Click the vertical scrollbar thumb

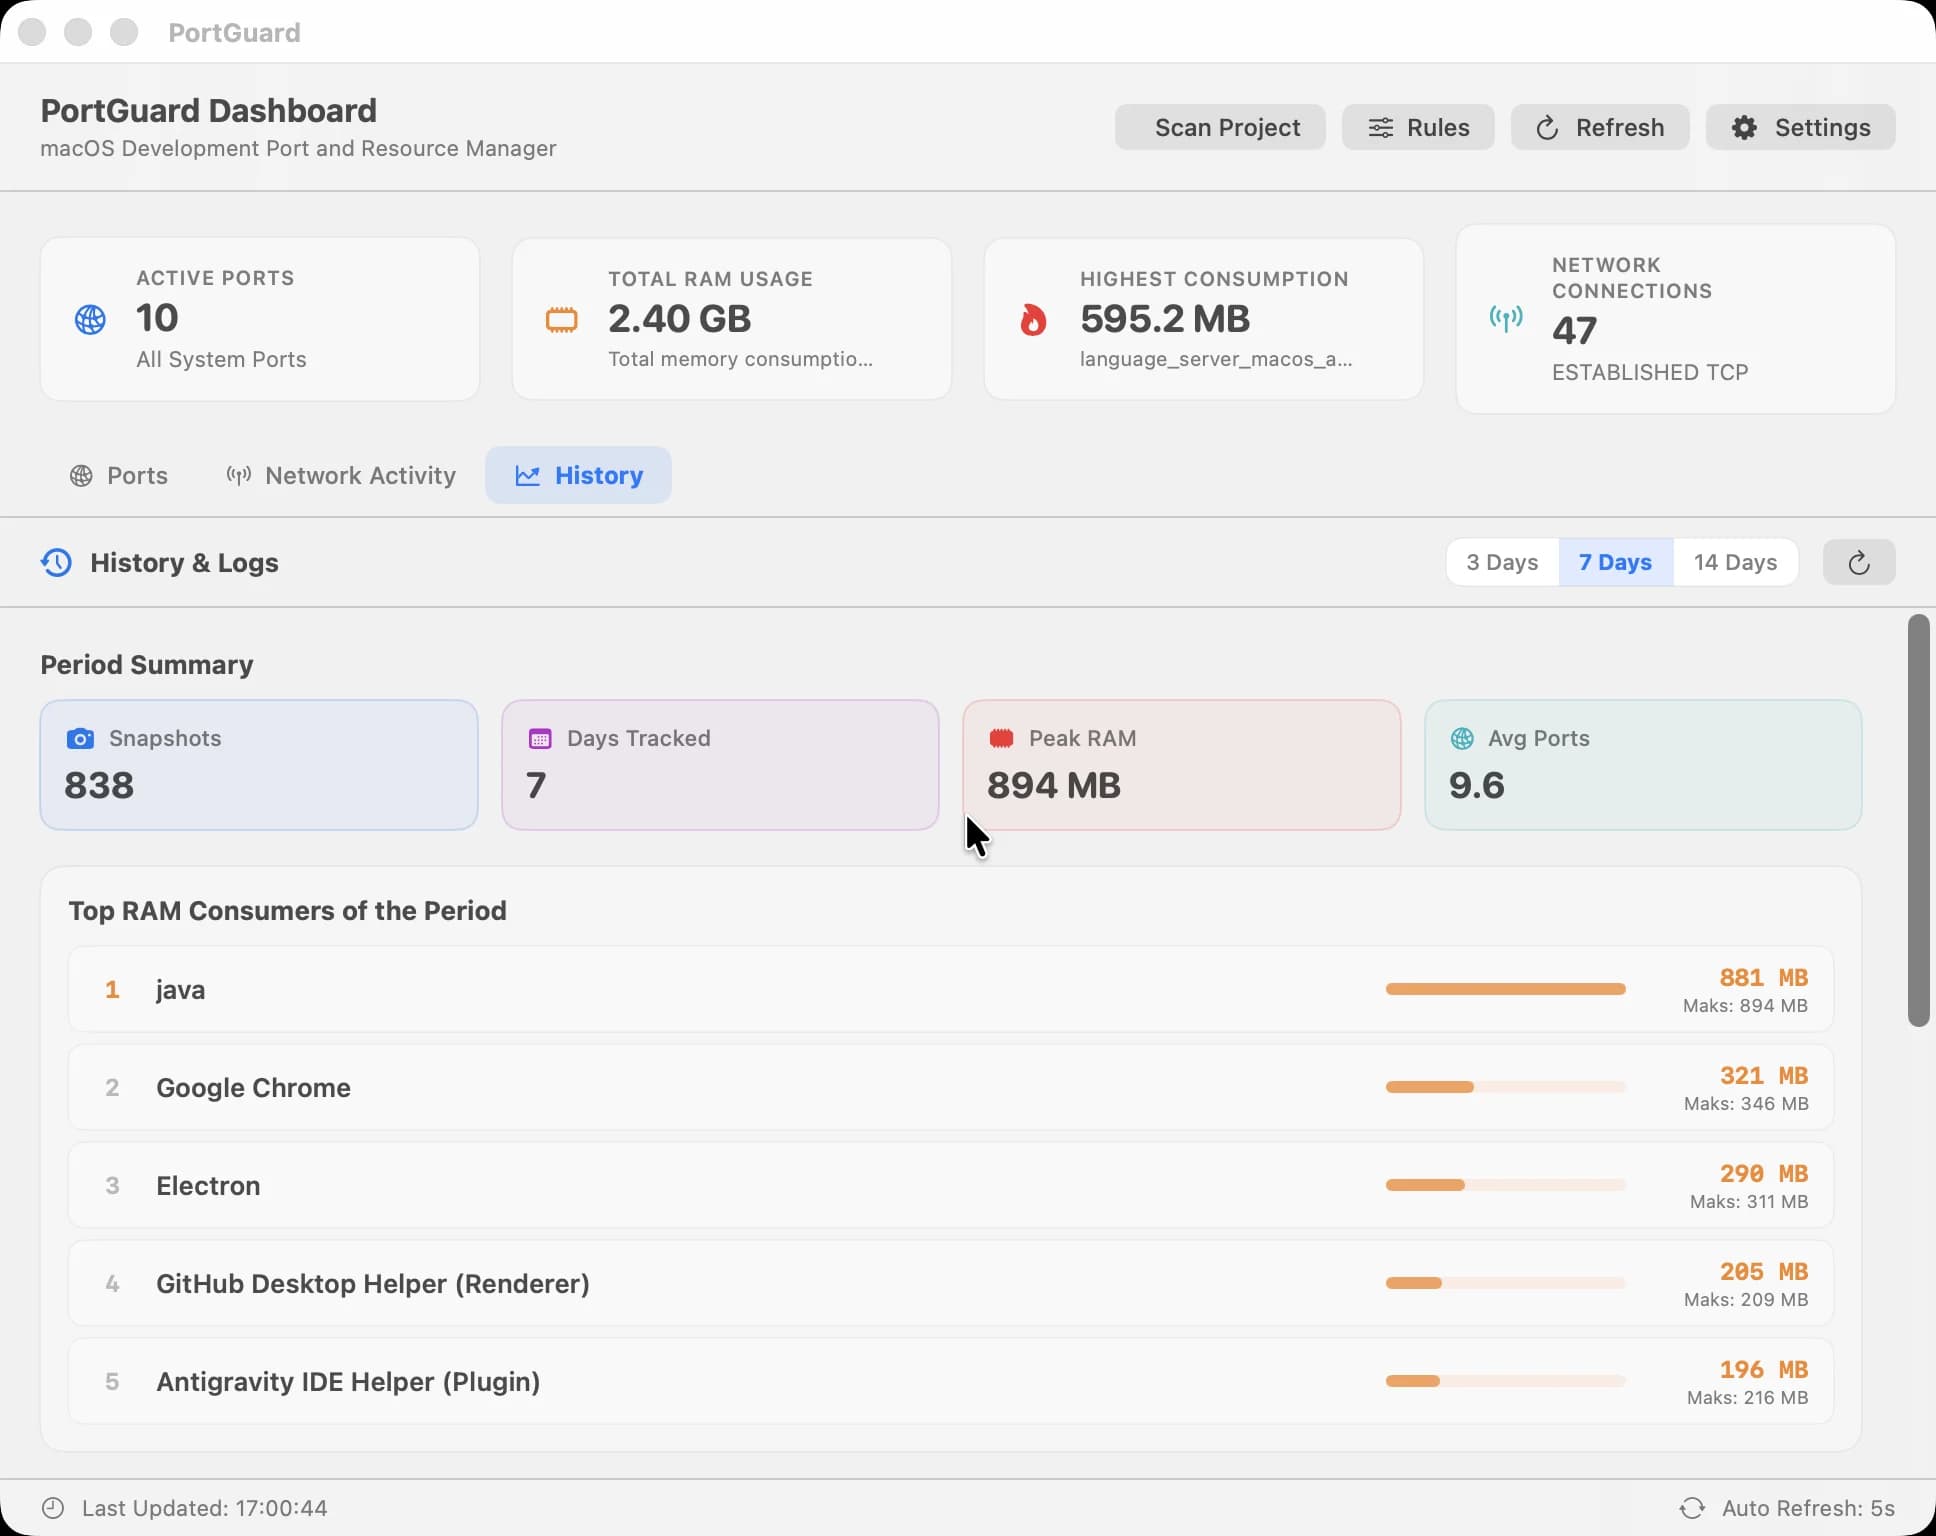[x=1918, y=820]
